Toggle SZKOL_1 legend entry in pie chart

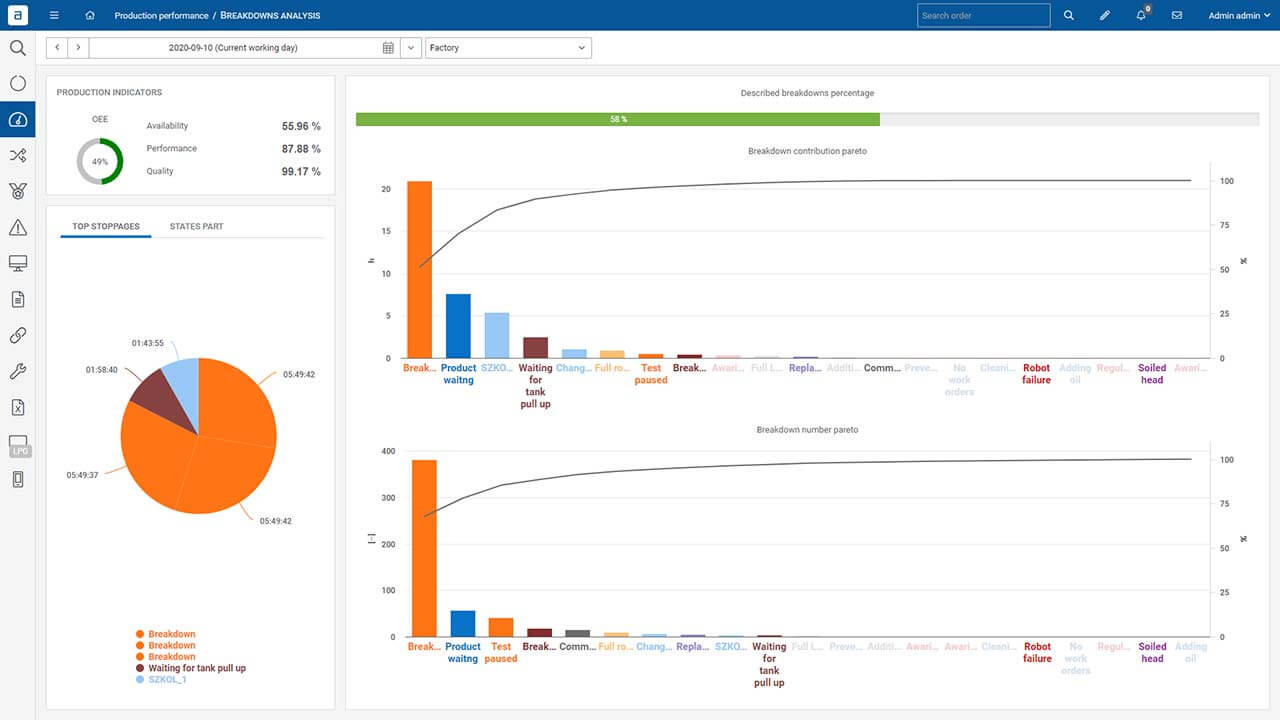pos(161,680)
